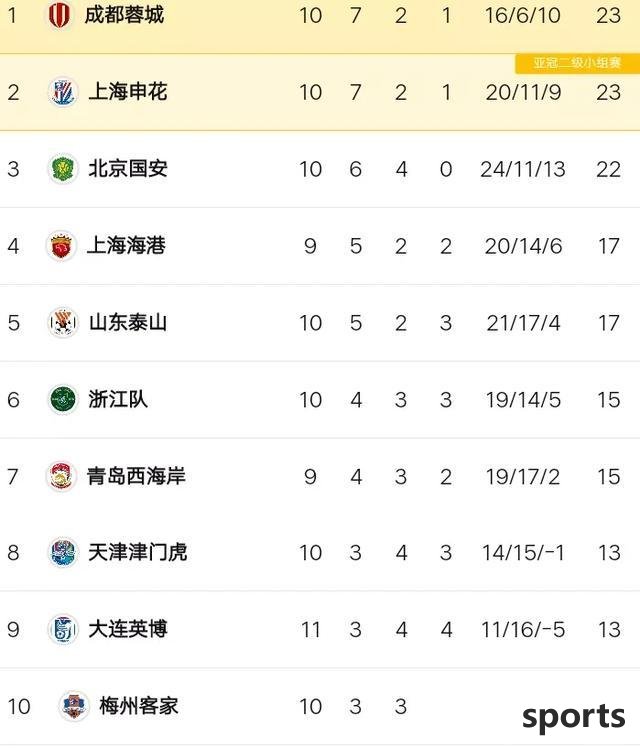Click the 天津津门虎 team name
The height and width of the screenshot is (748, 640).
[x=137, y=552]
